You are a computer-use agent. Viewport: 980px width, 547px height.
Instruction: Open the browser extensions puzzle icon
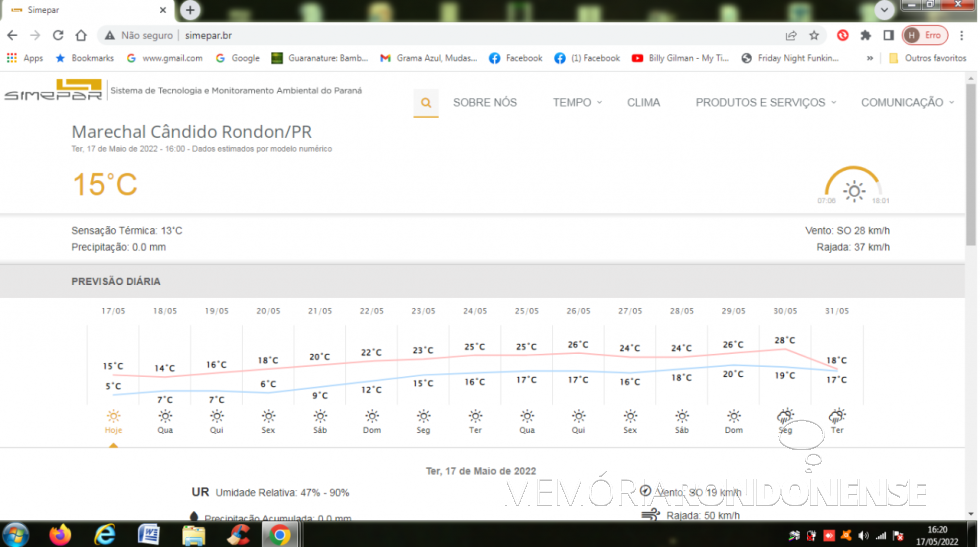point(866,35)
